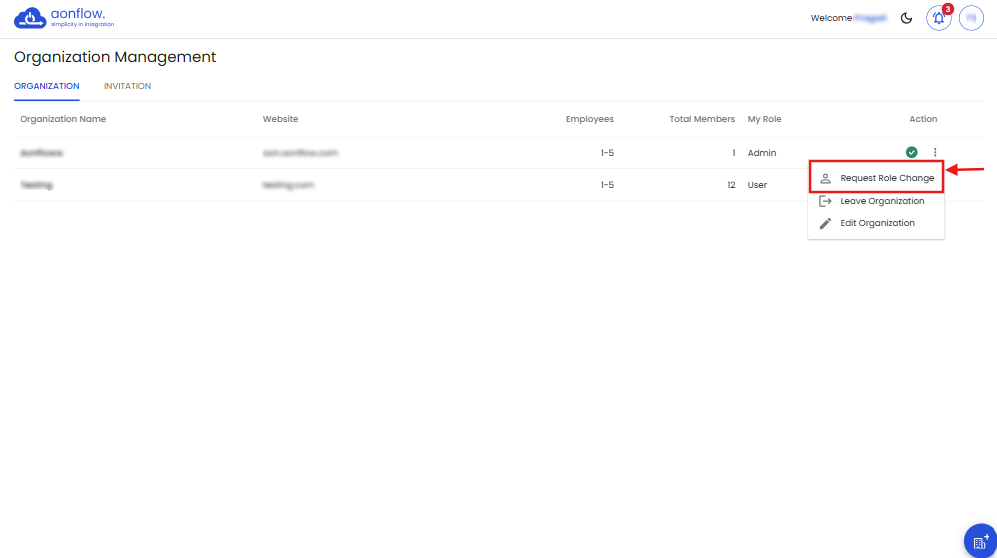Viewport: 997px width, 558px height.
Task: Click exit-arrow icon beside Leave Organization
Action: click(825, 201)
